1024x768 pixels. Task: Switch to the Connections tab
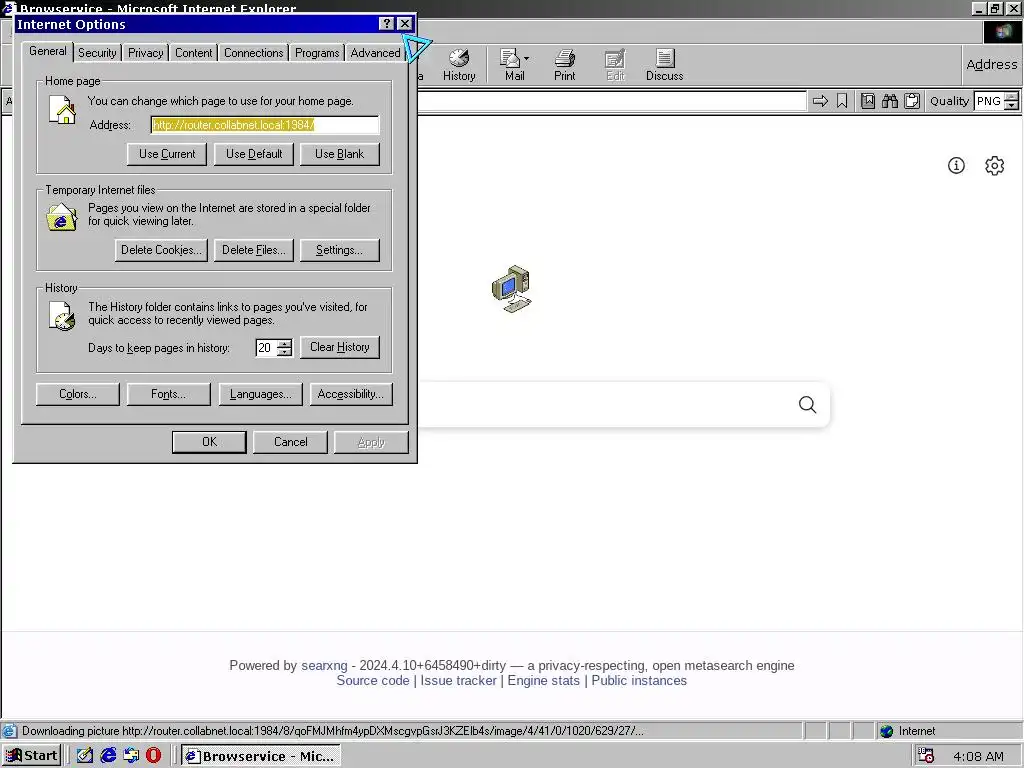tap(253, 53)
